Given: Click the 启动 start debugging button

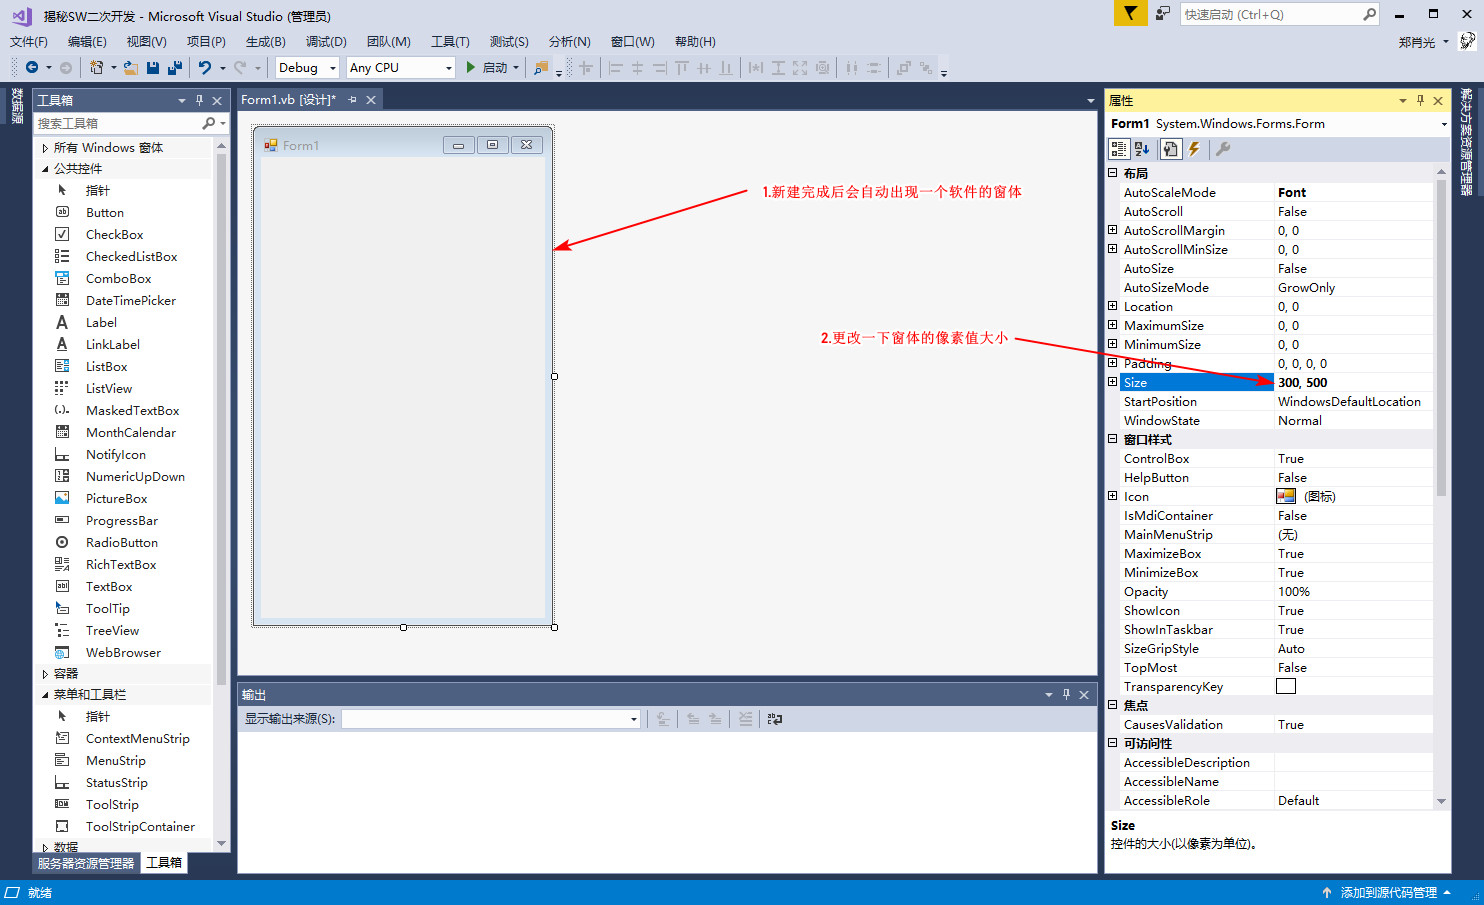Looking at the screenshot, I should point(487,67).
